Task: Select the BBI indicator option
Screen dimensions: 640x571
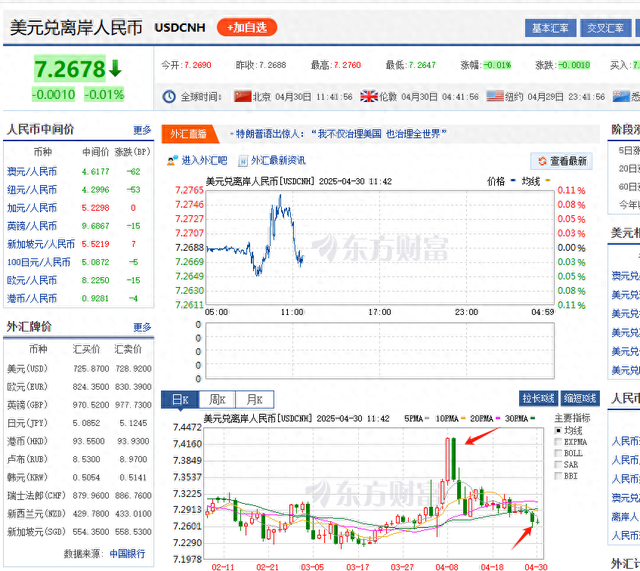Action: coord(558,476)
